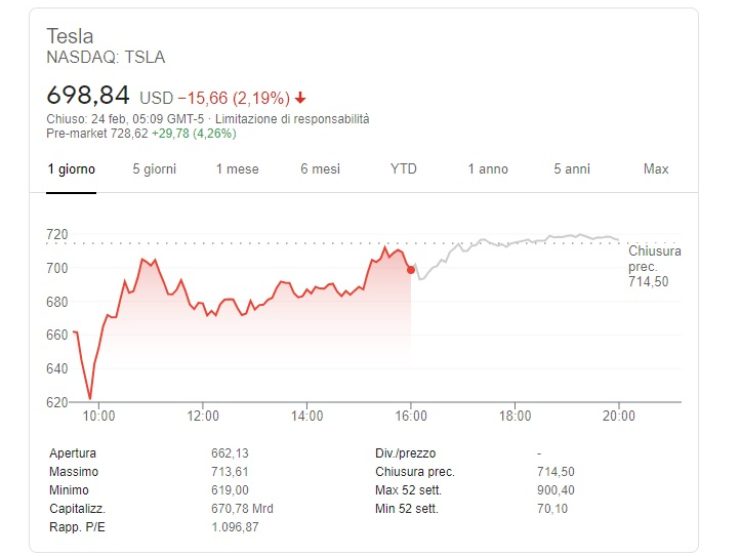Click the red down arrow beside price change
740x556 pixels.
pos(301,98)
